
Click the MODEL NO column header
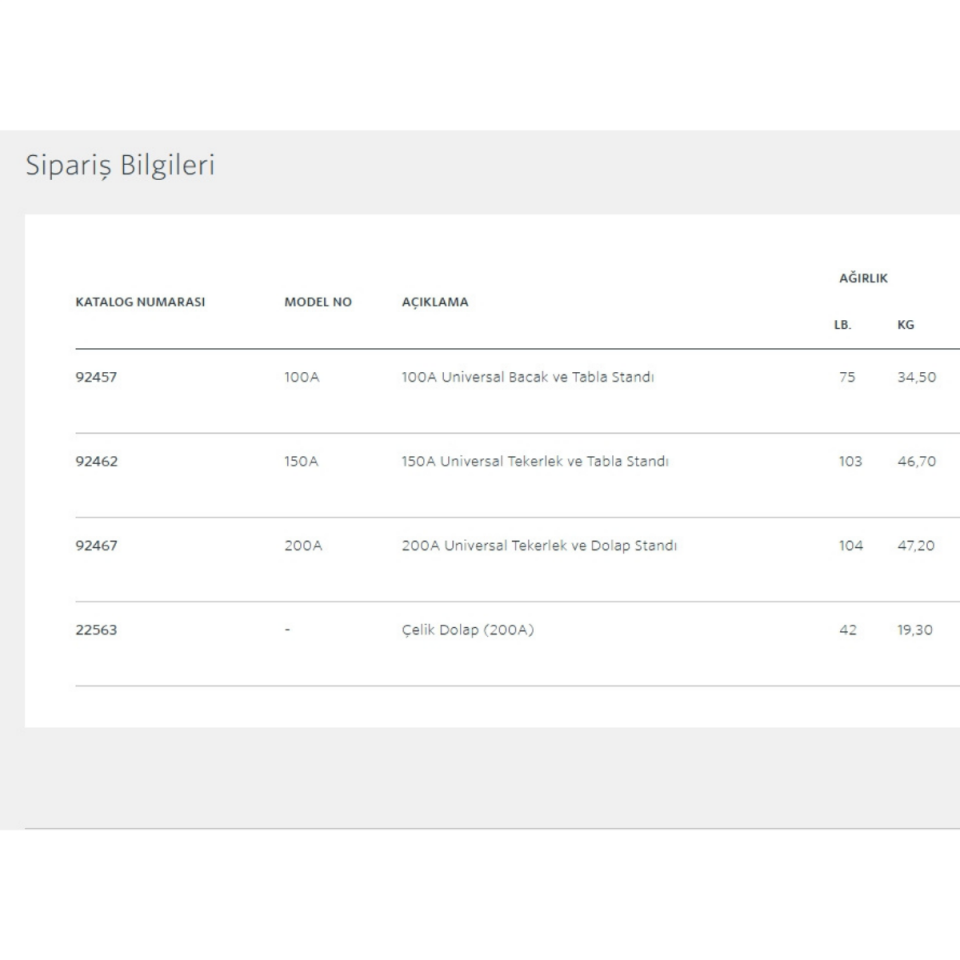pos(318,302)
